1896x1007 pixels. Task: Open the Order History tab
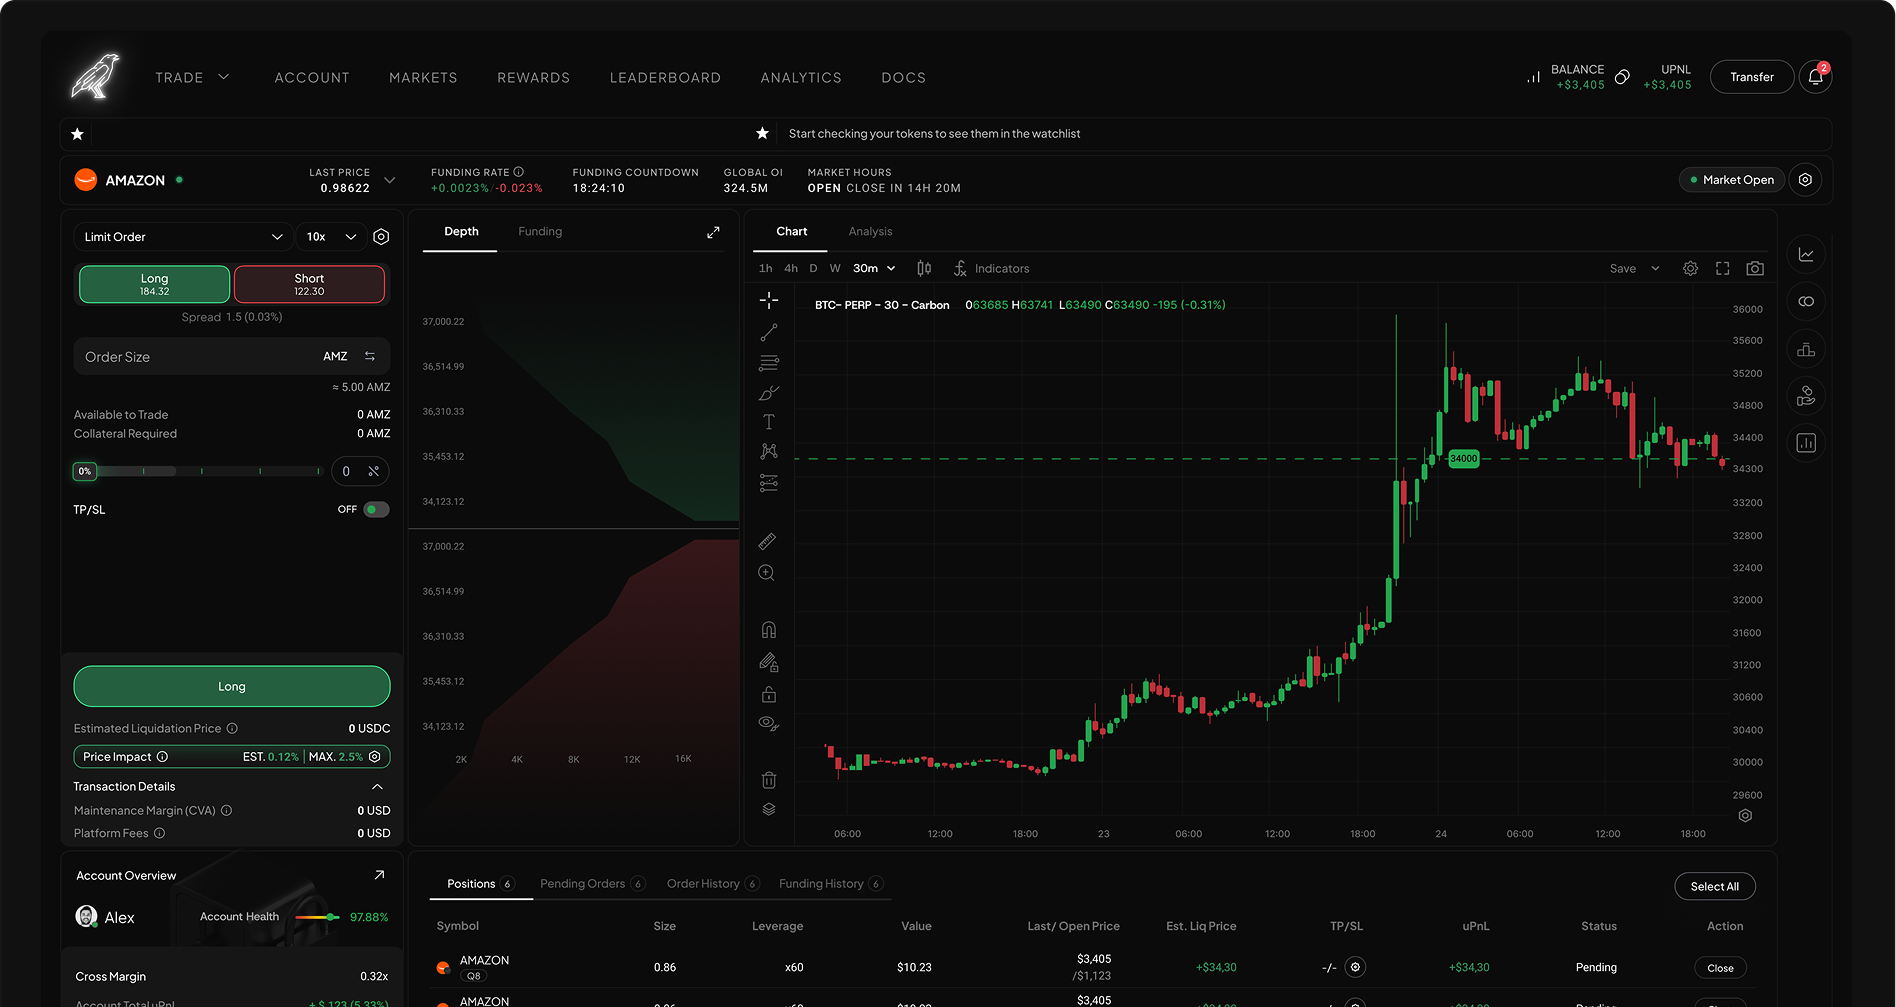[x=713, y=884]
